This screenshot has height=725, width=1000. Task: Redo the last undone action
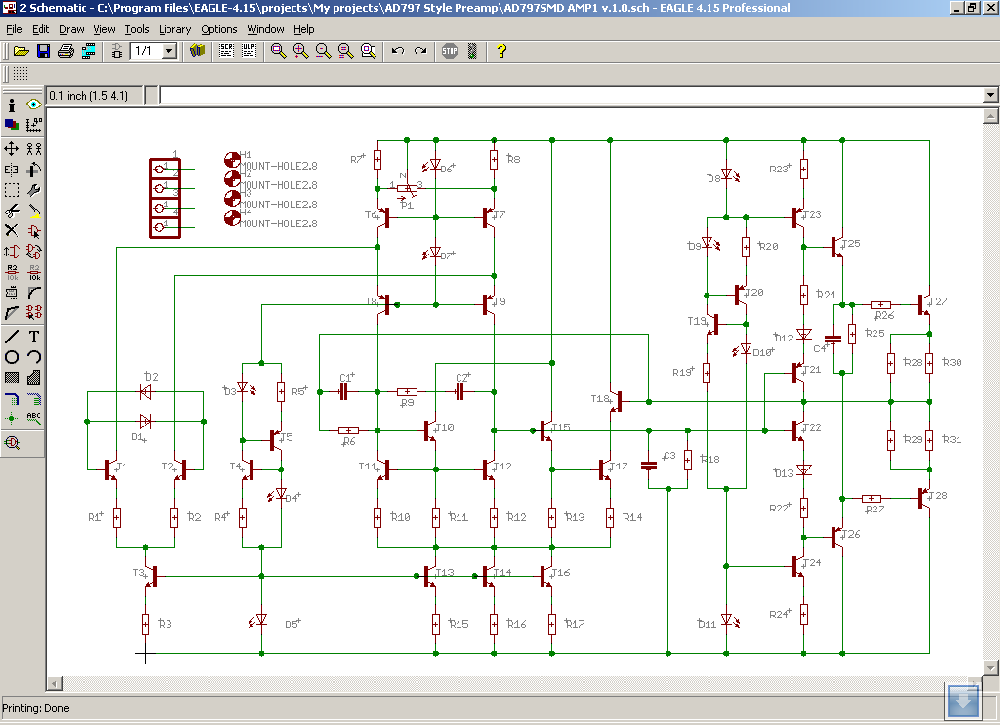coord(420,51)
